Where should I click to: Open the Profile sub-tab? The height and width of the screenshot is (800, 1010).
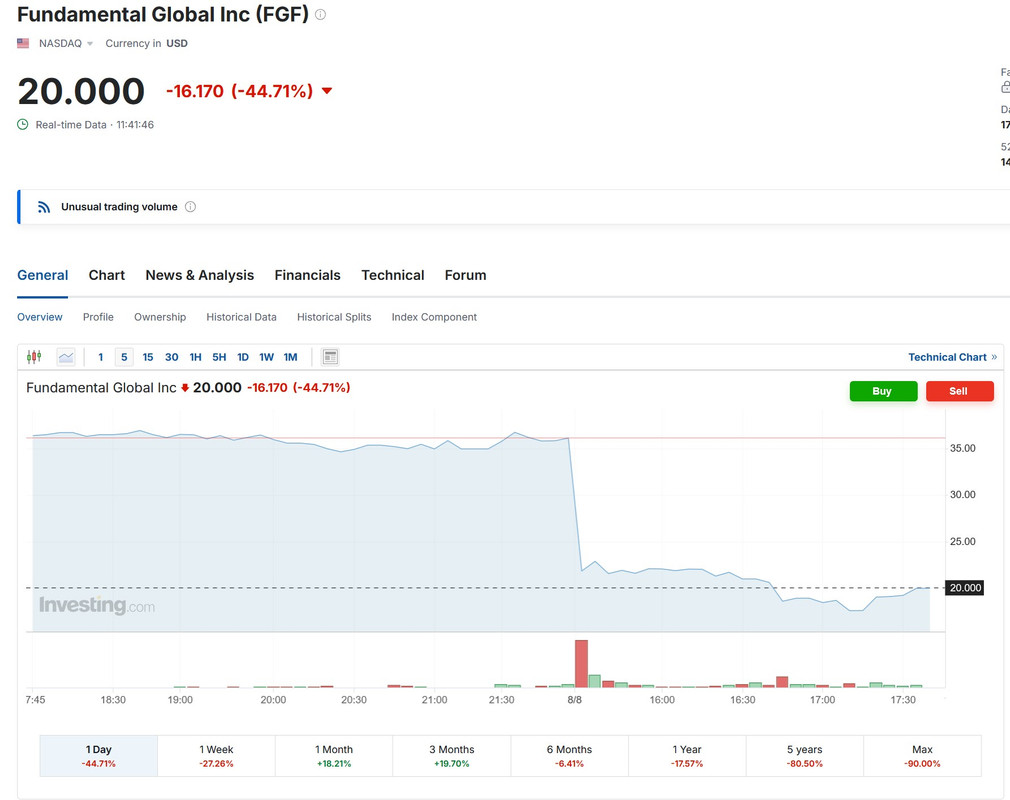98,317
